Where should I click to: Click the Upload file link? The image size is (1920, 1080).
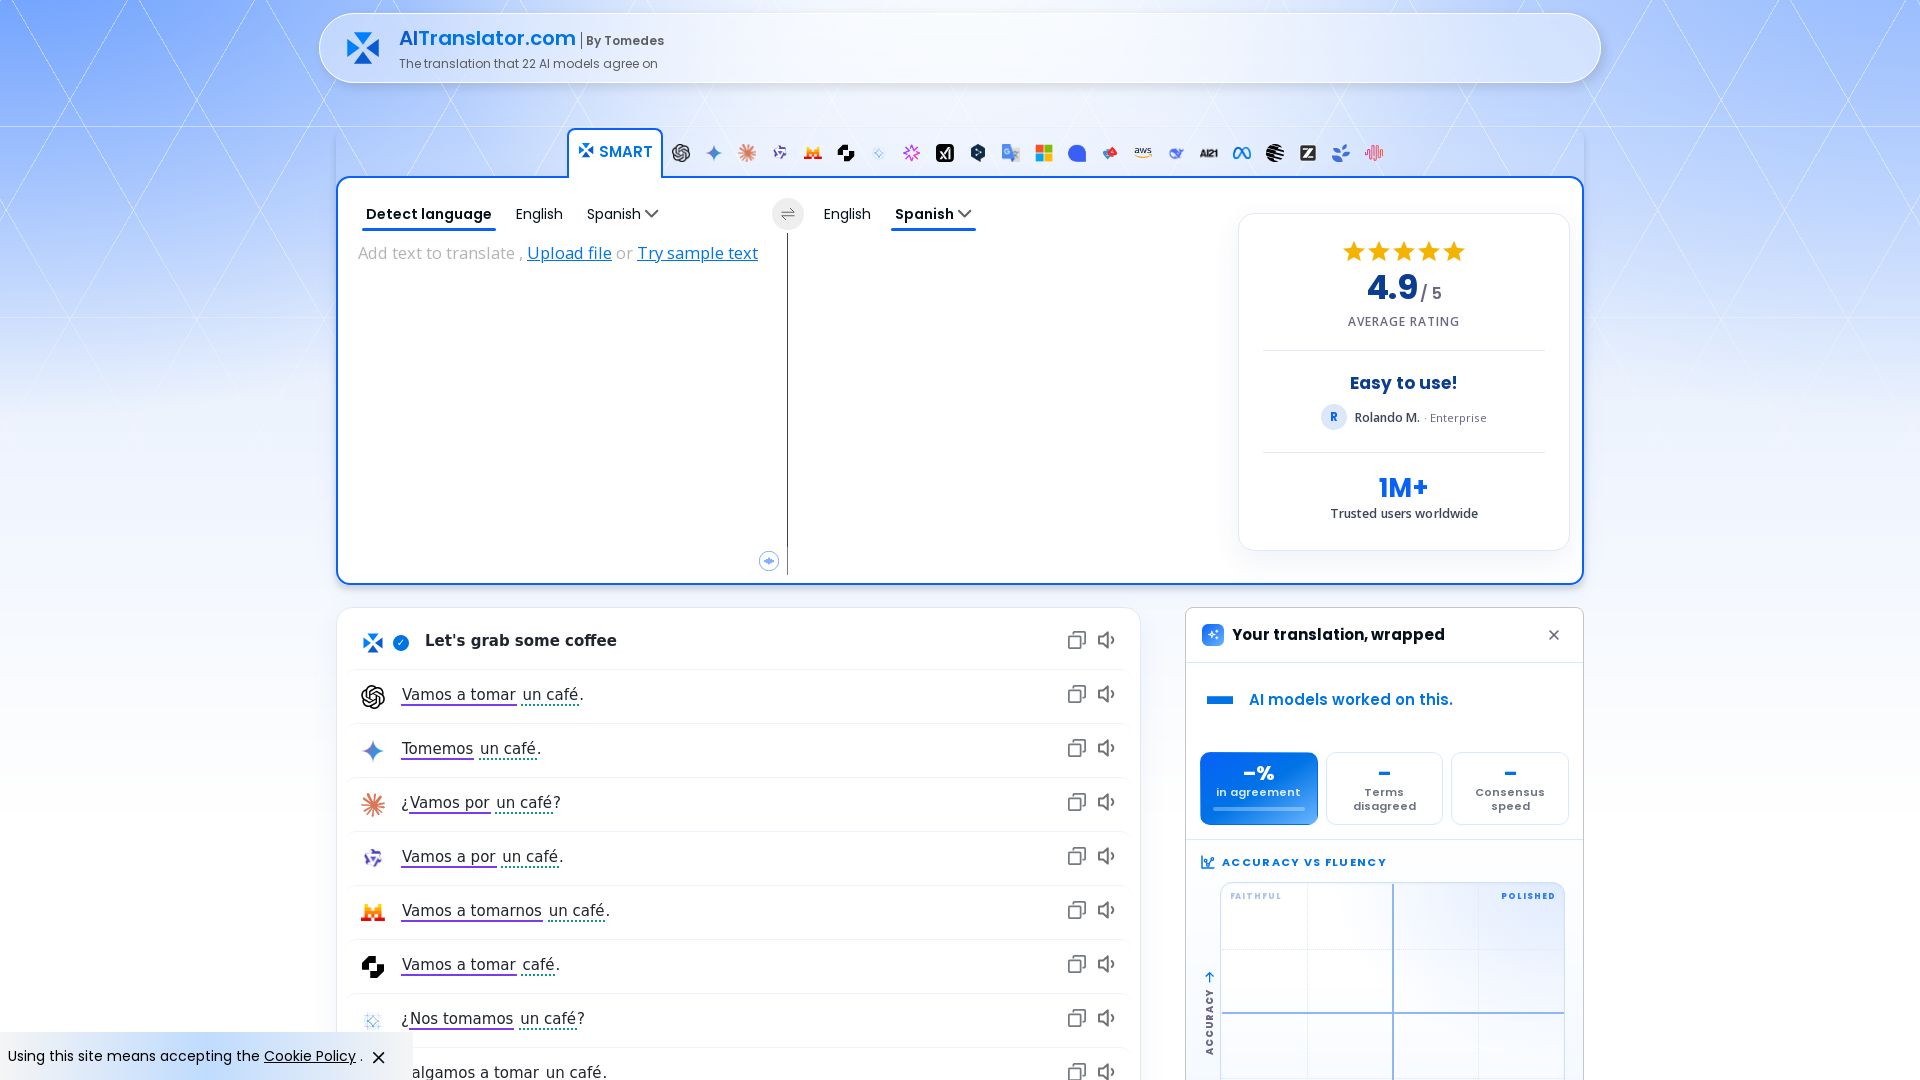point(569,254)
